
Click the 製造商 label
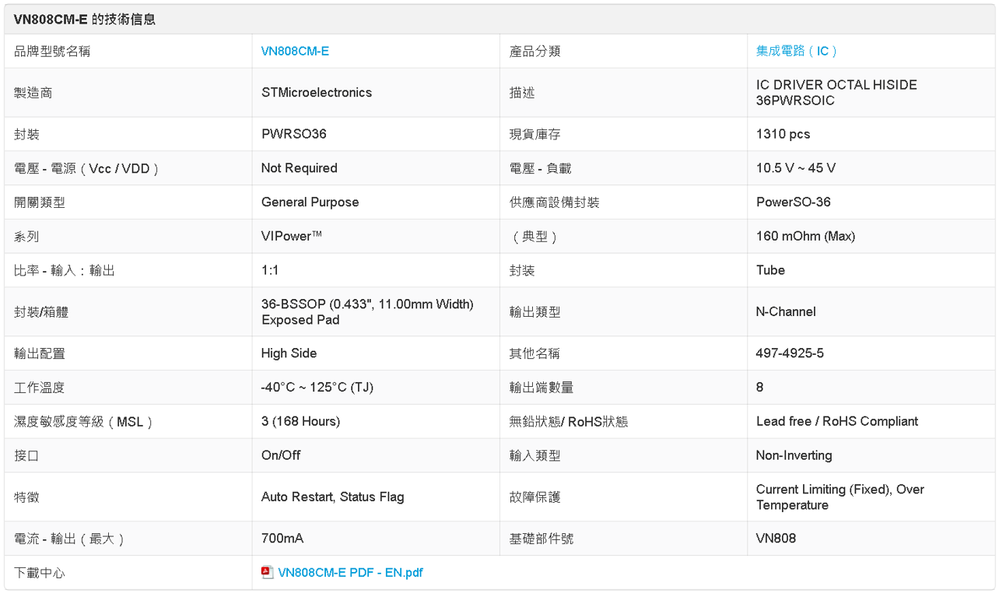tap(33, 92)
